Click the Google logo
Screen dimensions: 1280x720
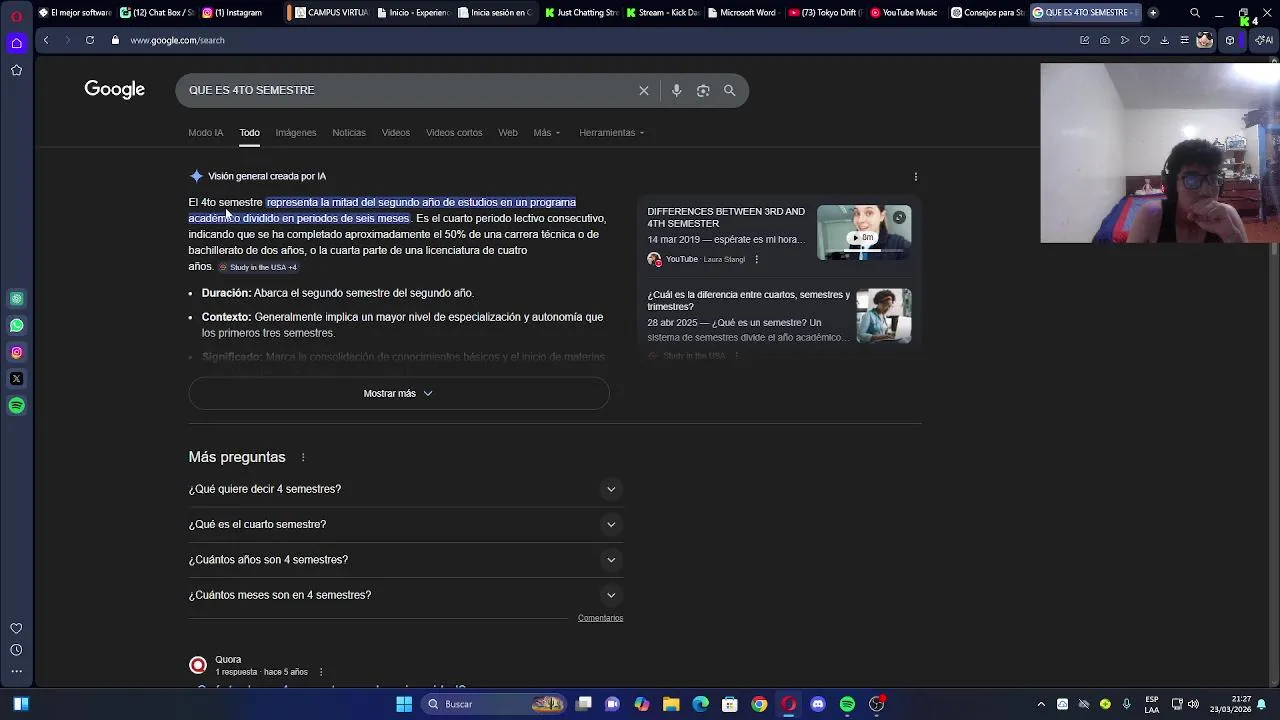click(114, 89)
